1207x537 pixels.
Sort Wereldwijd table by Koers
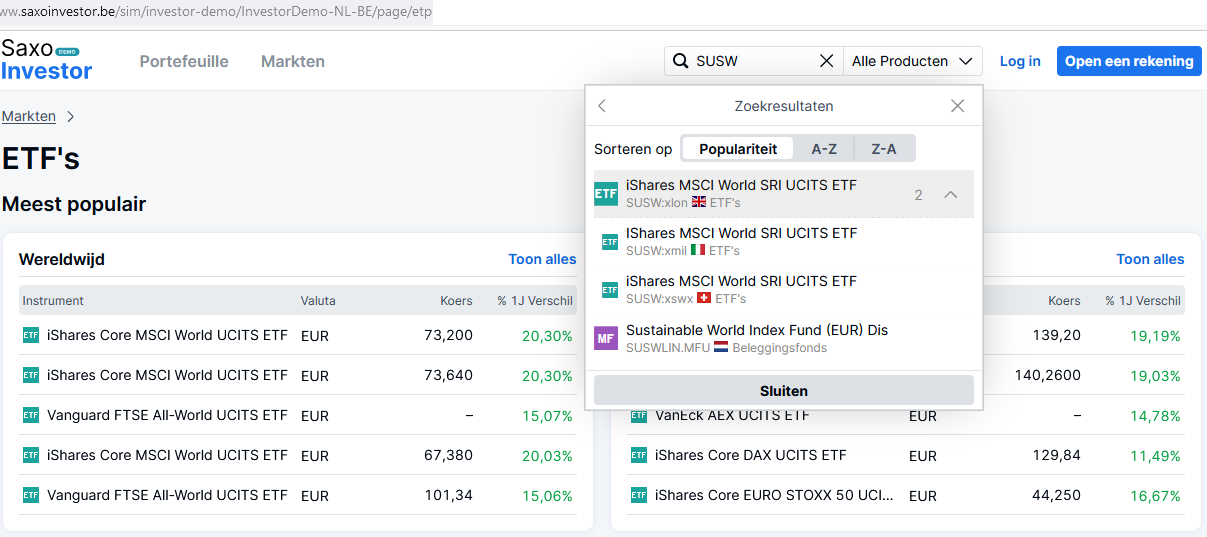click(x=457, y=300)
